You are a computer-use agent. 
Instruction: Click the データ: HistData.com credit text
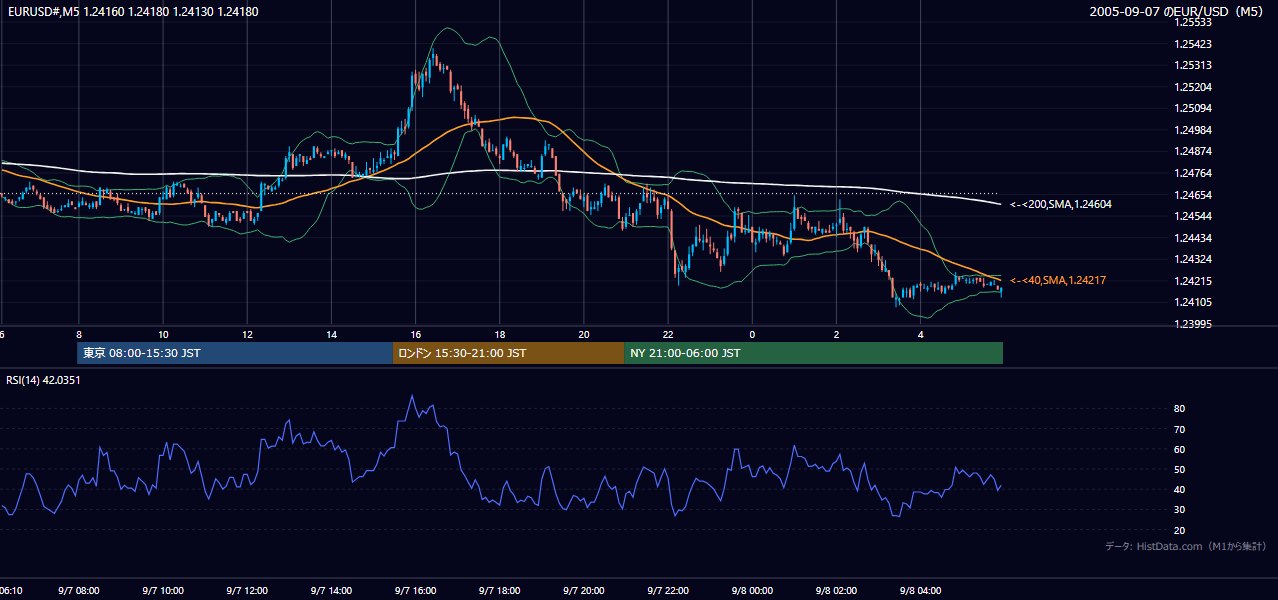(1186, 546)
